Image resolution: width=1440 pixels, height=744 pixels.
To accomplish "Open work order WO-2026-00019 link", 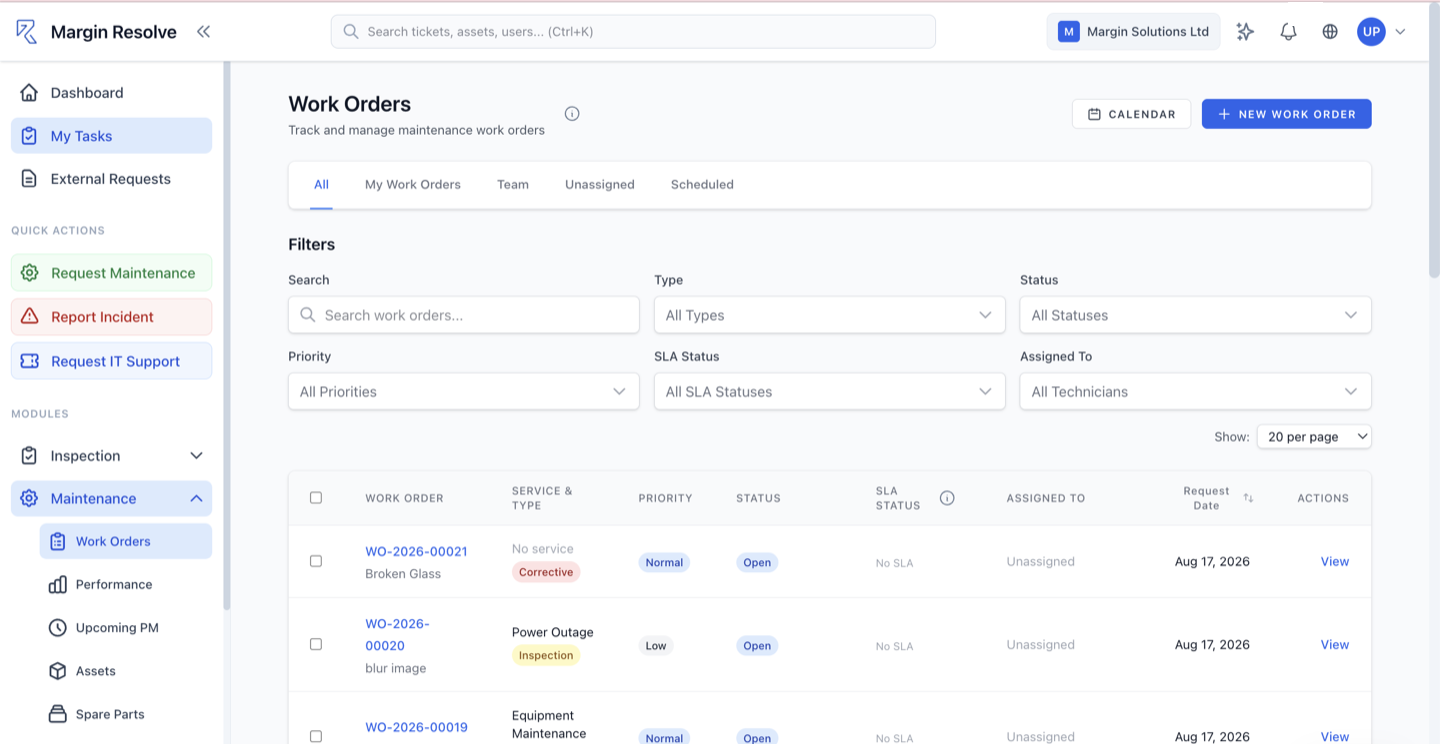I will pyautogui.click(x=416, y=727).
